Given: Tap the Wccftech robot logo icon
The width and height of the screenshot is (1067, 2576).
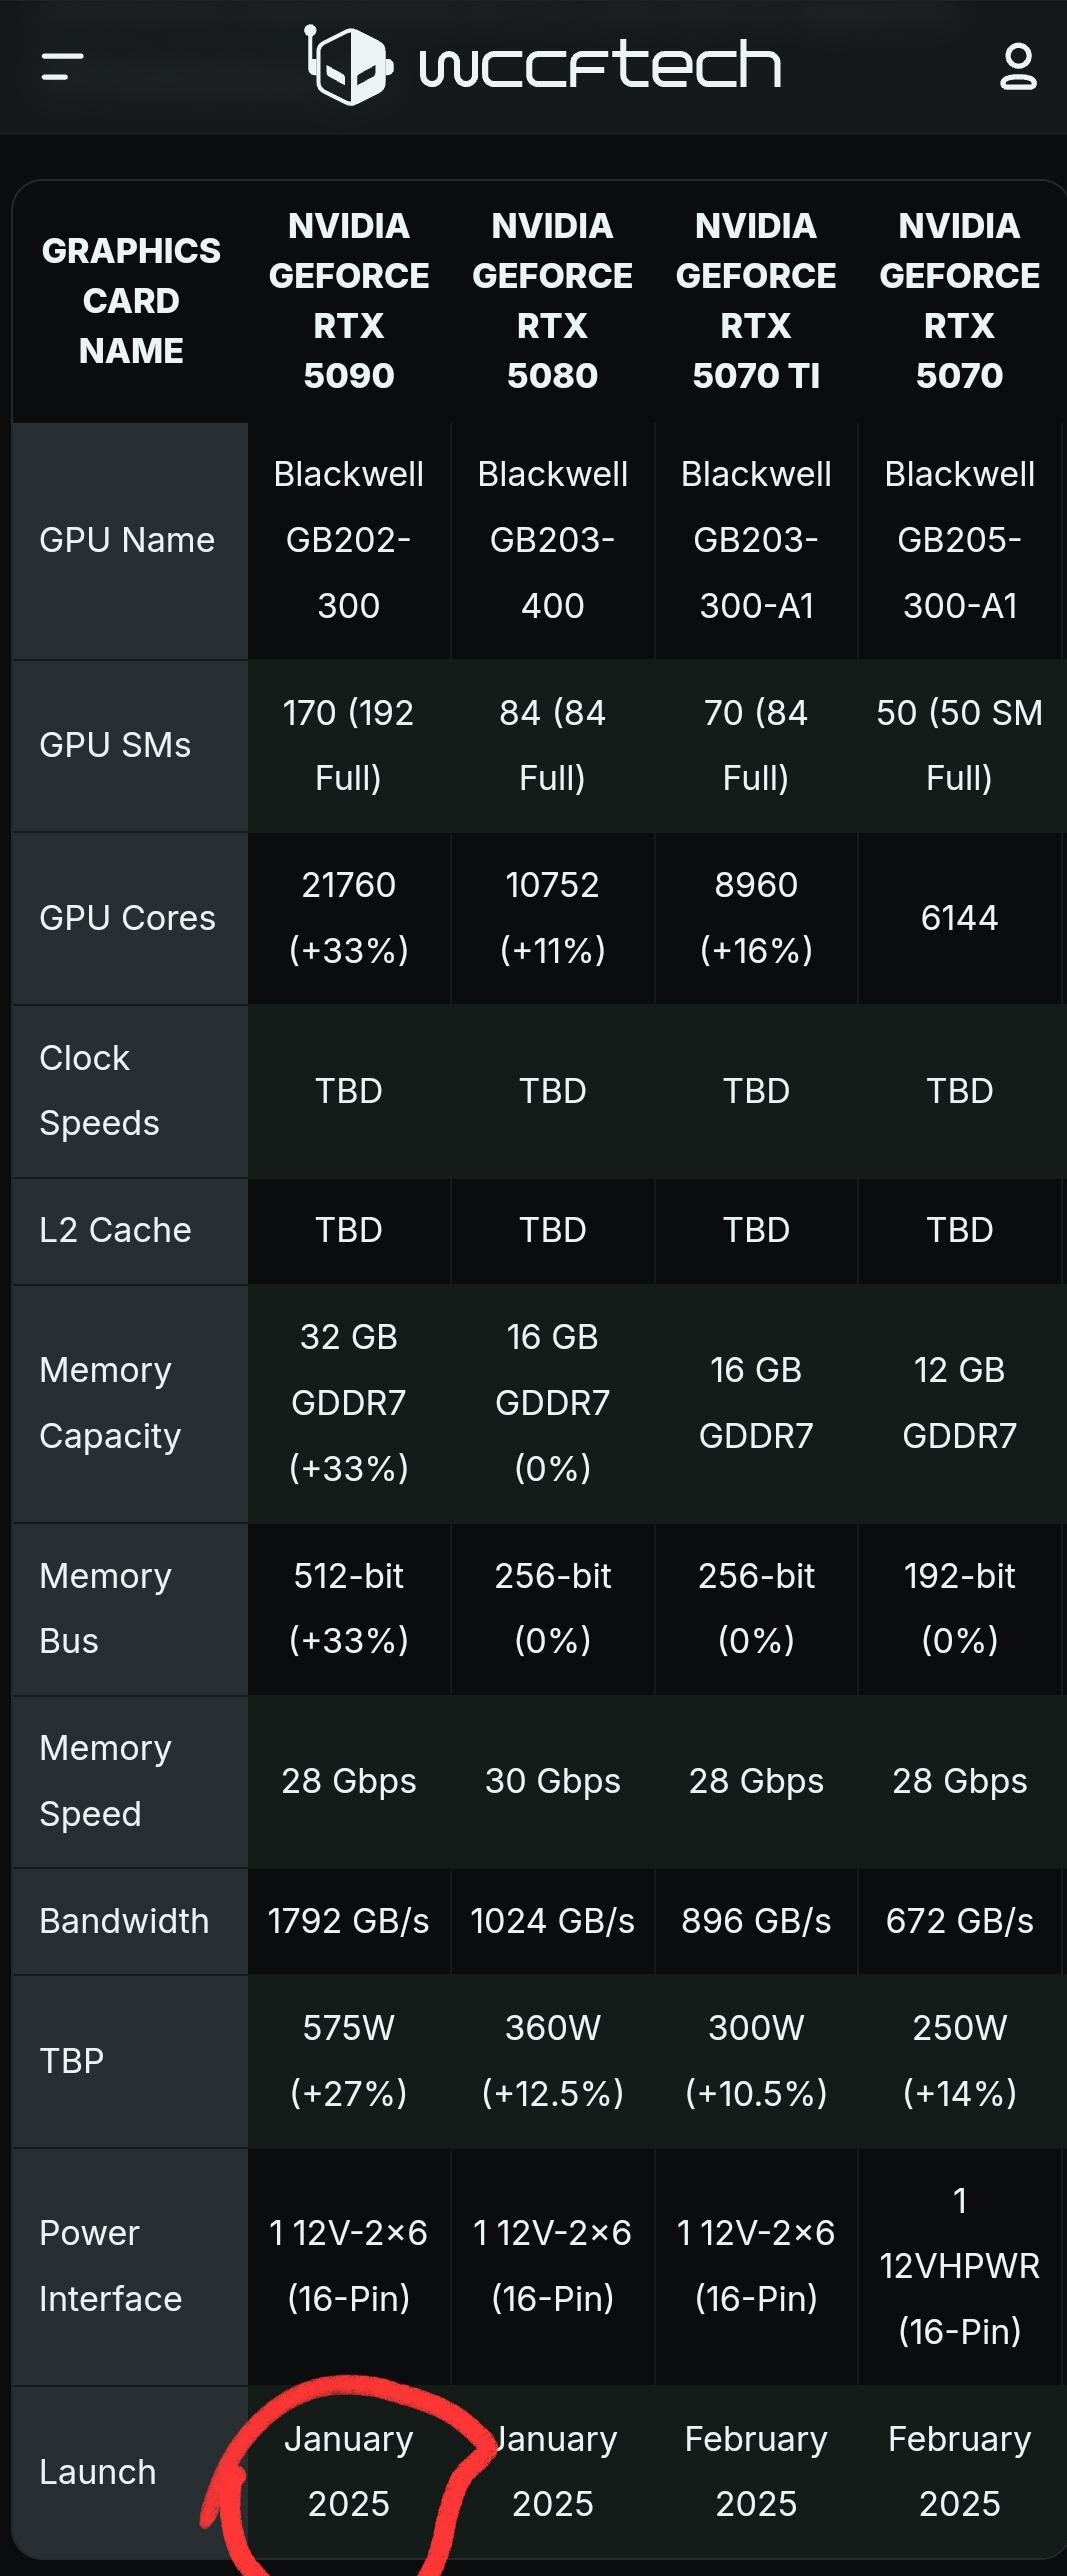Looking at the screenshot, I should point(346,65).
